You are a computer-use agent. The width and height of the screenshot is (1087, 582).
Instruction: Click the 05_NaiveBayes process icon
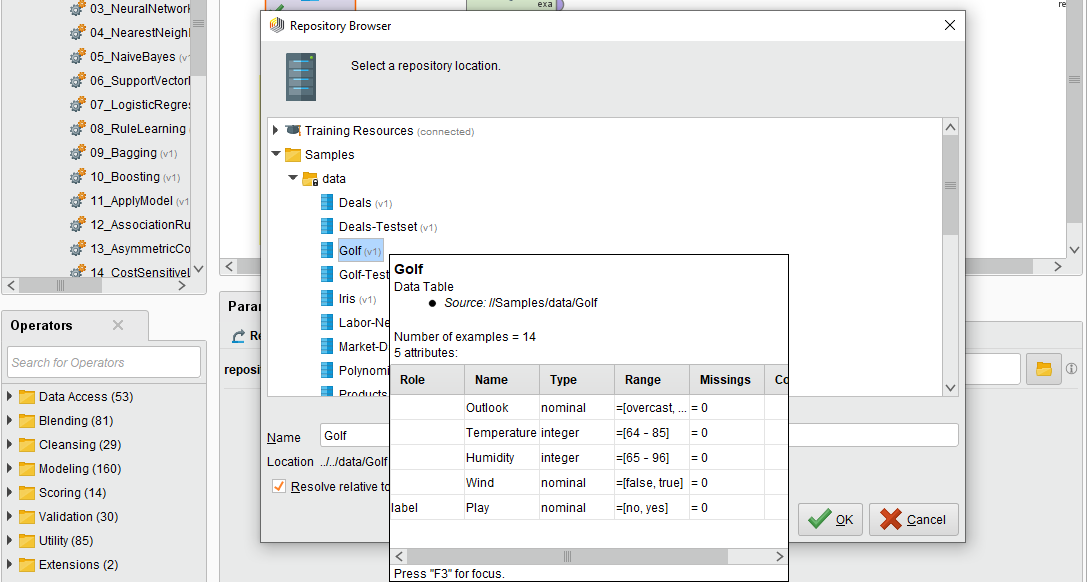[77, 57]
